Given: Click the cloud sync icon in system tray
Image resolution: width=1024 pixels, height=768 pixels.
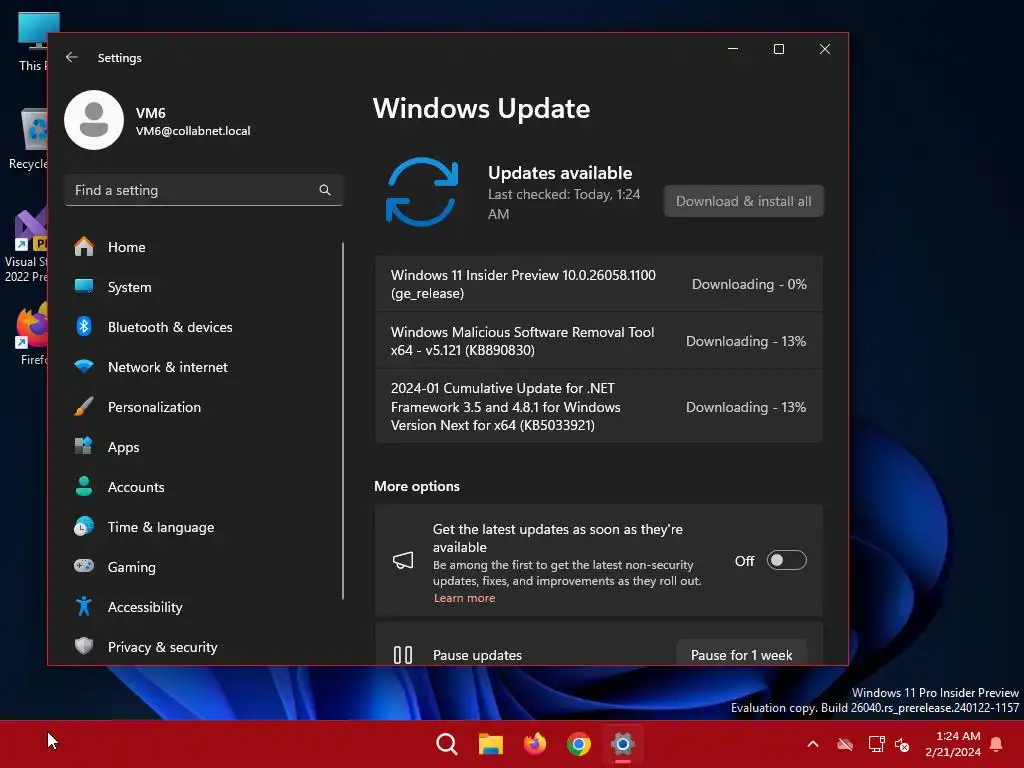Looking at the screenshot, I should (x=845, y=744).
